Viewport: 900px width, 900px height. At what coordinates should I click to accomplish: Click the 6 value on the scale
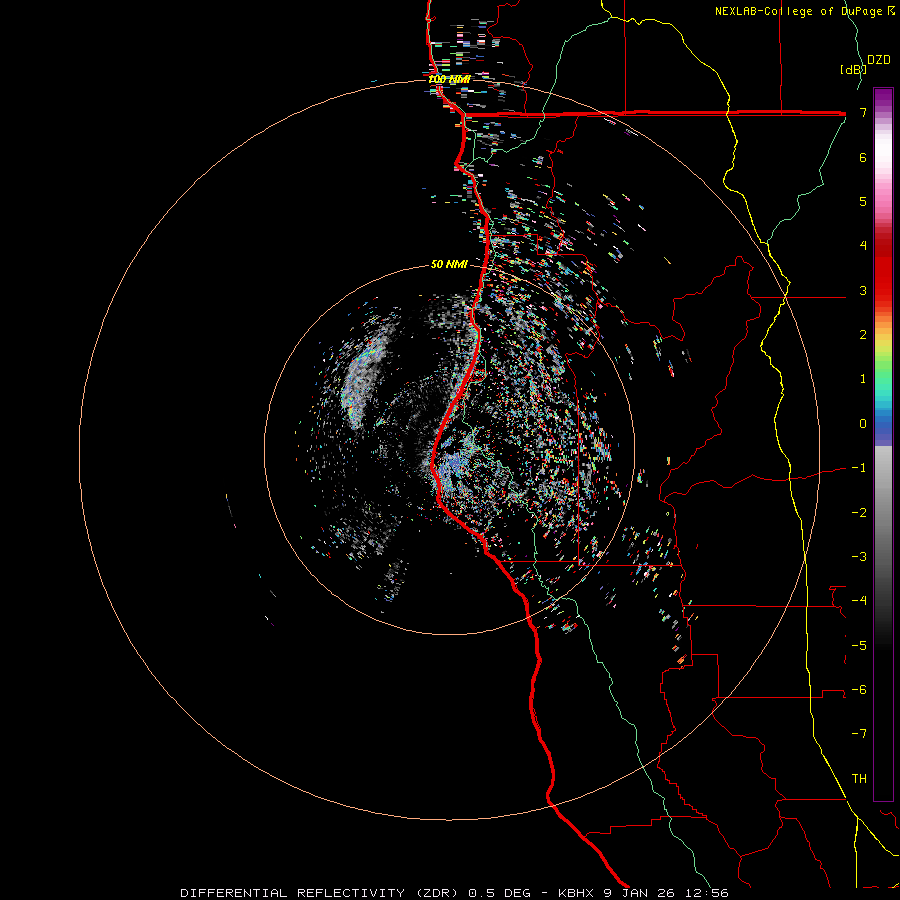[863, 157]
